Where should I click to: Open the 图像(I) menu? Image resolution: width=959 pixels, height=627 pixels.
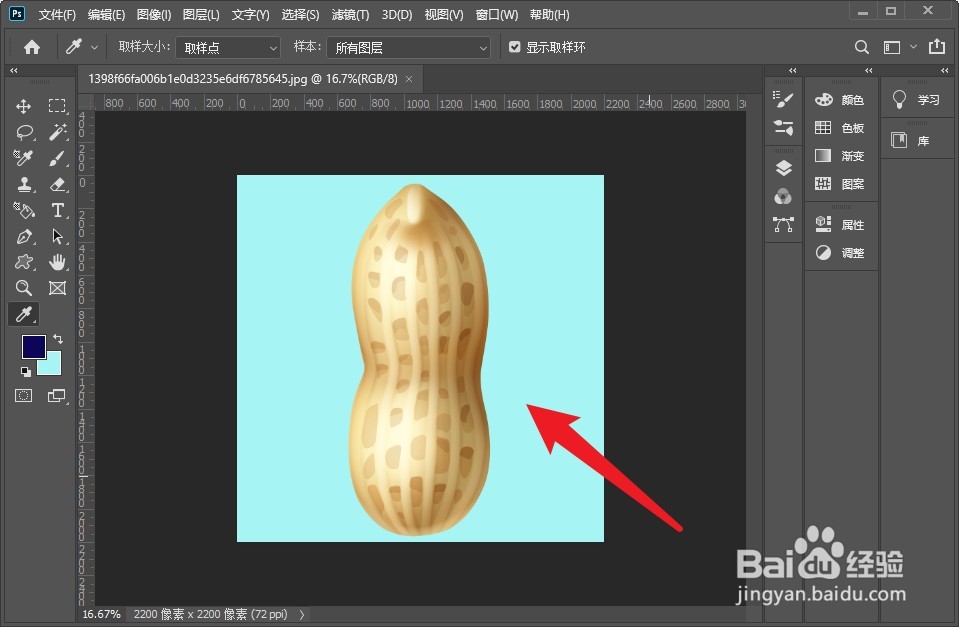pyautogui.click(x=153, y=14)
